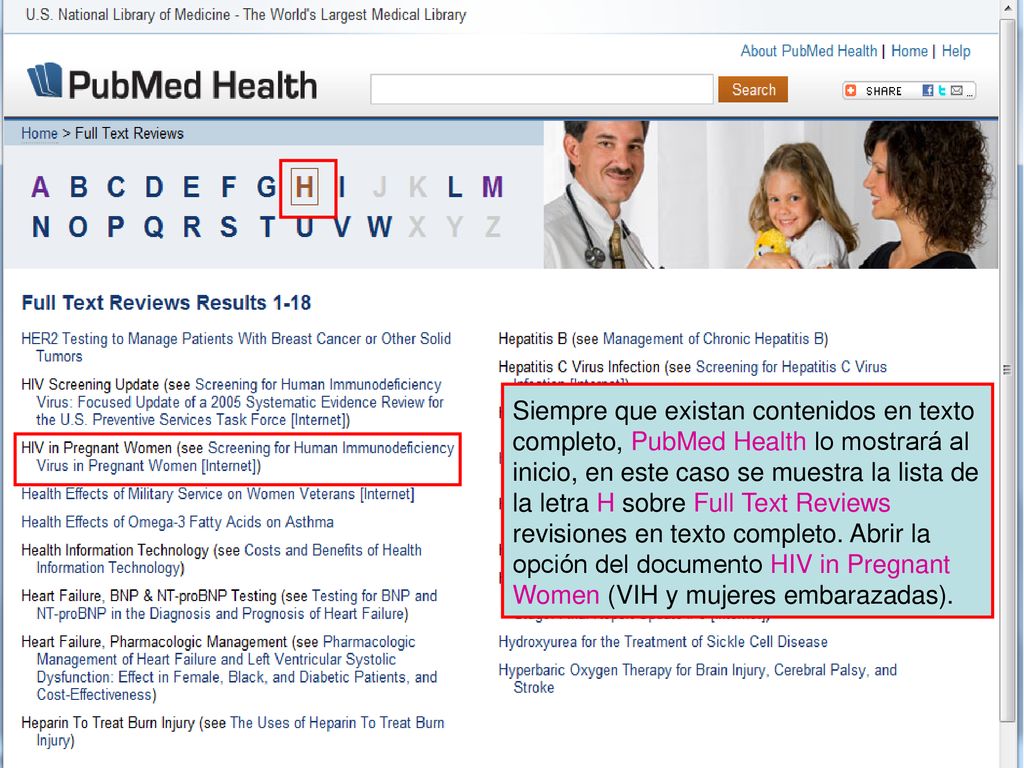This screenshot has height=768, width=1024.
Task: Open Testing for BNP and NT-proBNP link
Action: [x=237, y=605]
